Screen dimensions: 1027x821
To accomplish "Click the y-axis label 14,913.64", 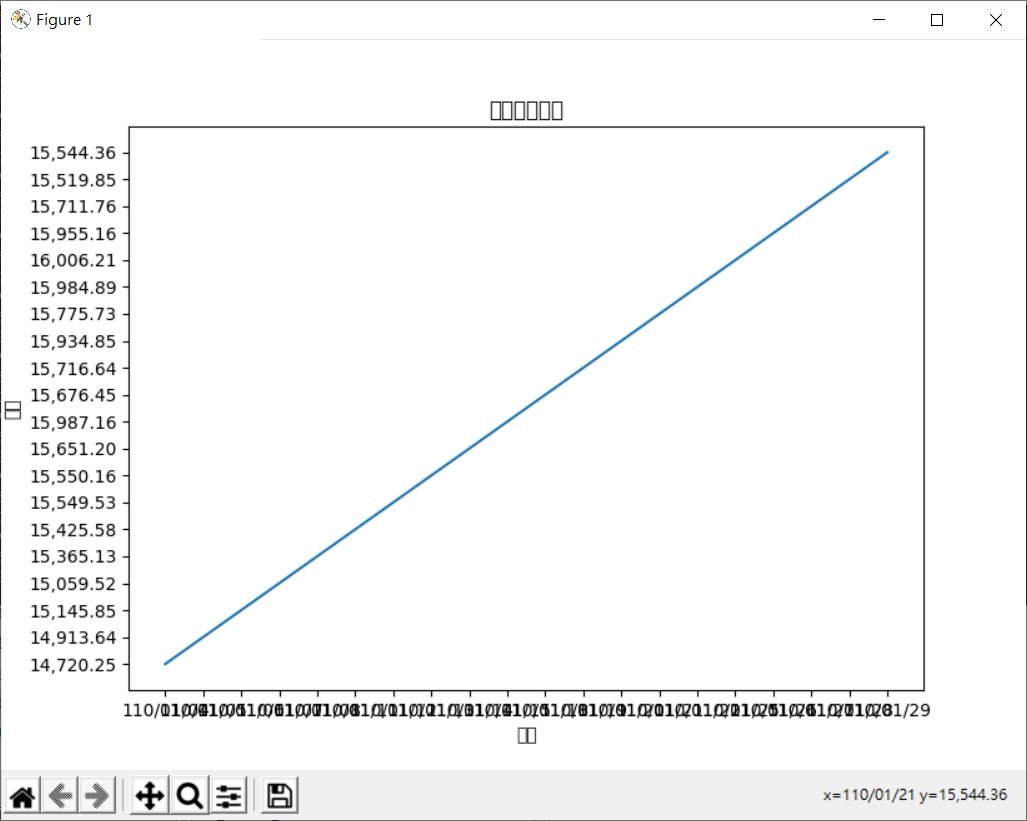I will click(73, 638).
